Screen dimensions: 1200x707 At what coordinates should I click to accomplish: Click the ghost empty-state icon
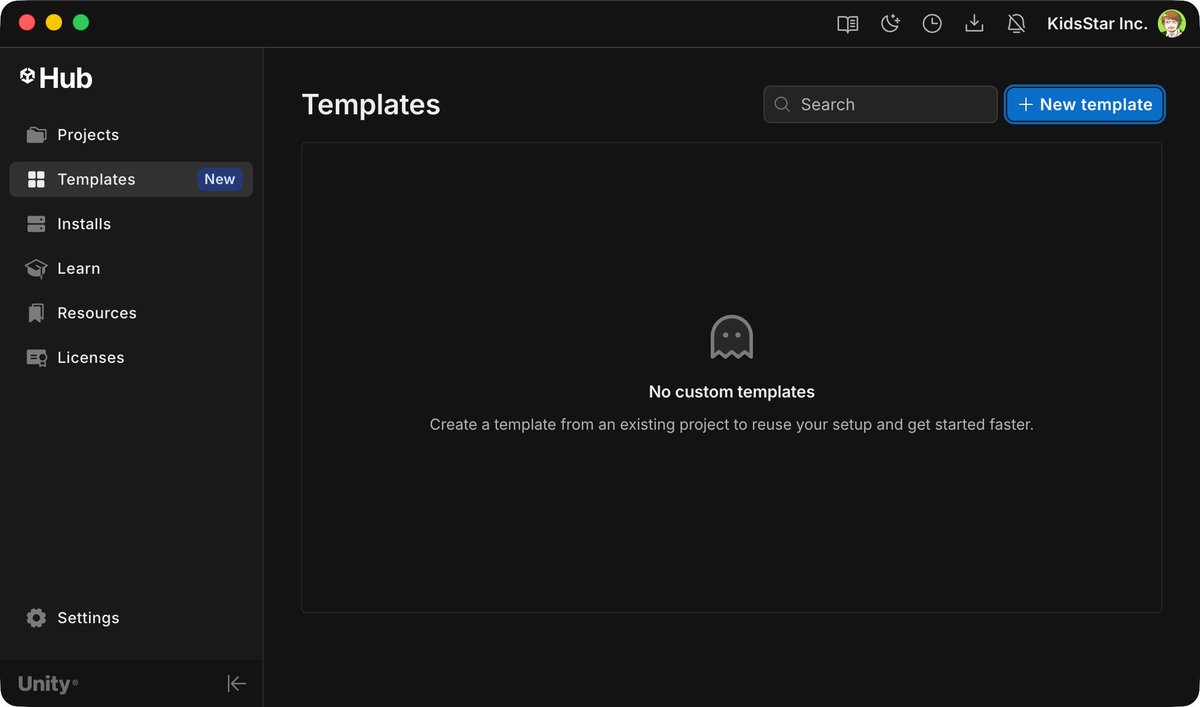(732, 338)
